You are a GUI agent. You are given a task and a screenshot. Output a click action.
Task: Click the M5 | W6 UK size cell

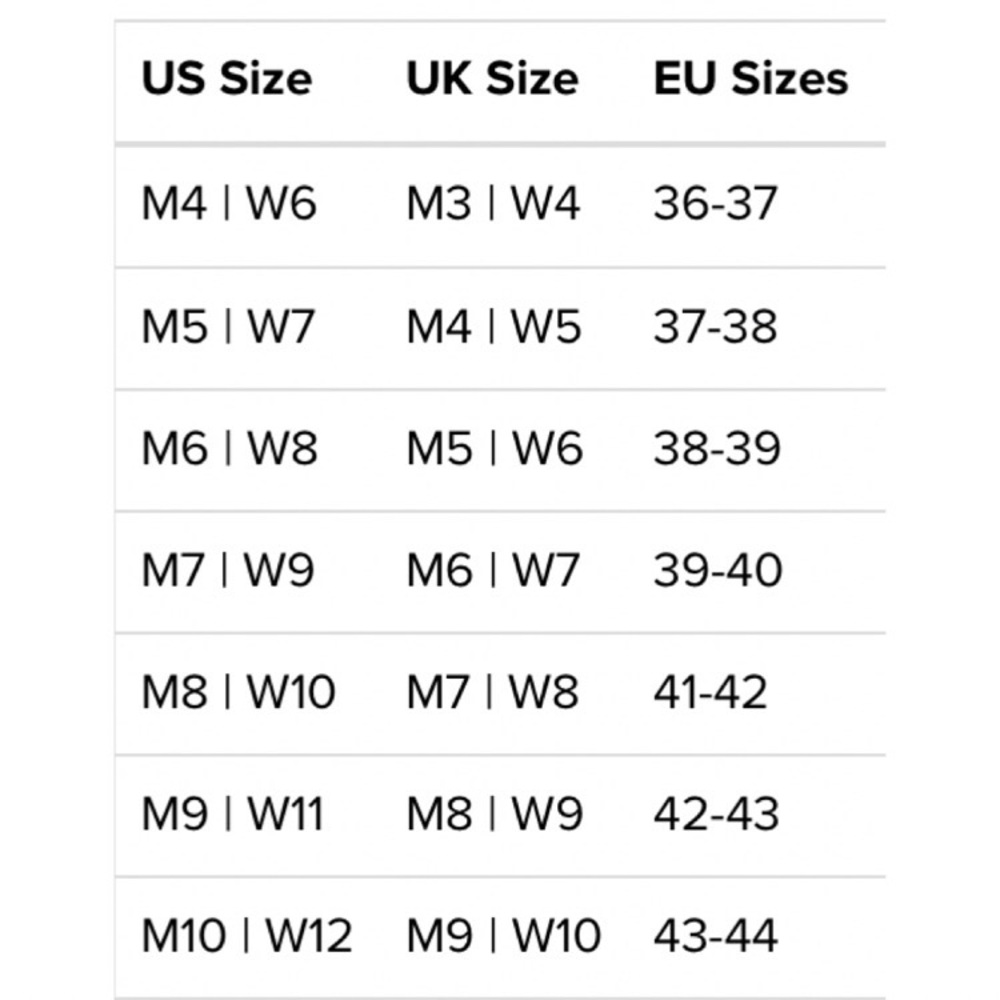point(495,448)
